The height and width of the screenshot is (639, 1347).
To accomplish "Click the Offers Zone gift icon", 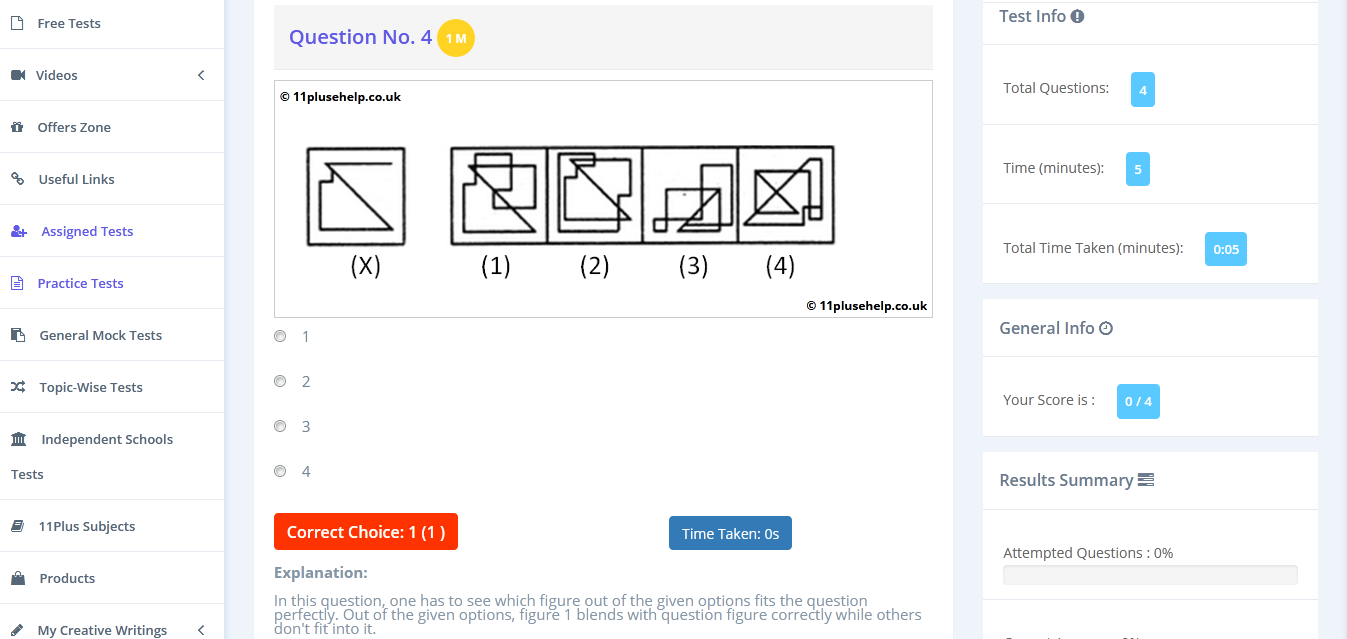I will [17, 127].
